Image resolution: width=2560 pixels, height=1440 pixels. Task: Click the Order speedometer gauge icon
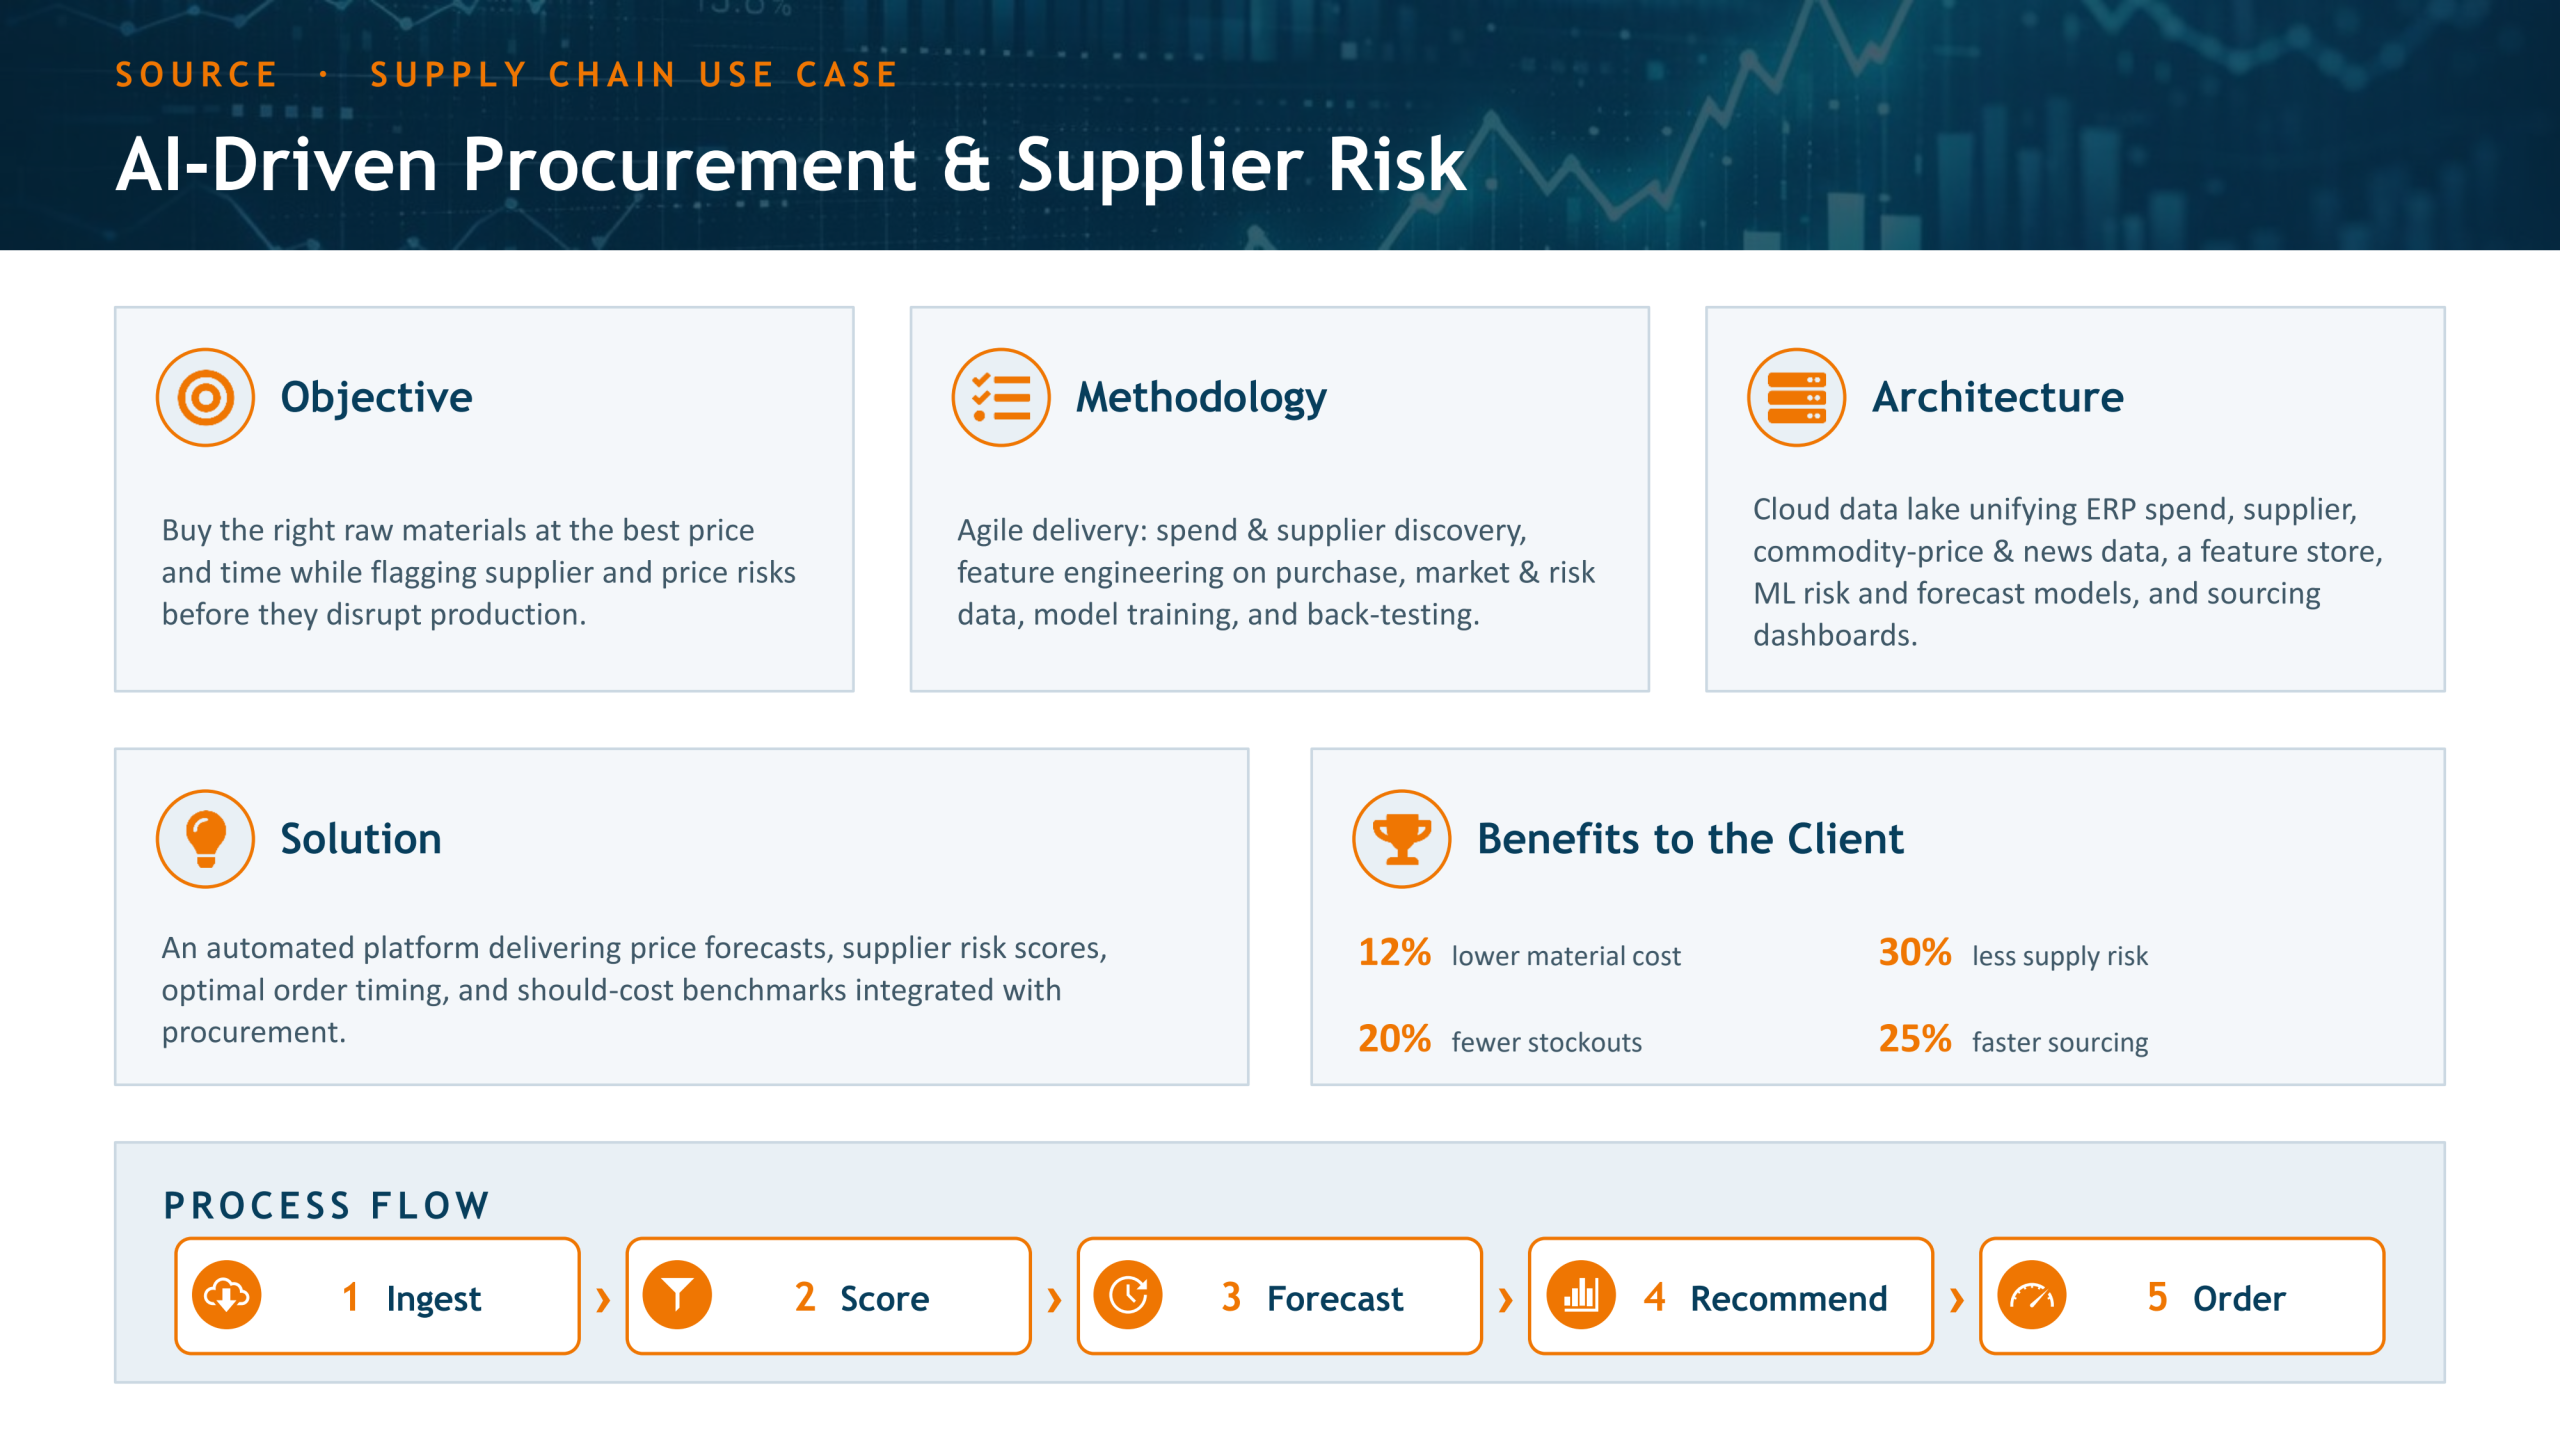(x=2031, y=1295)
